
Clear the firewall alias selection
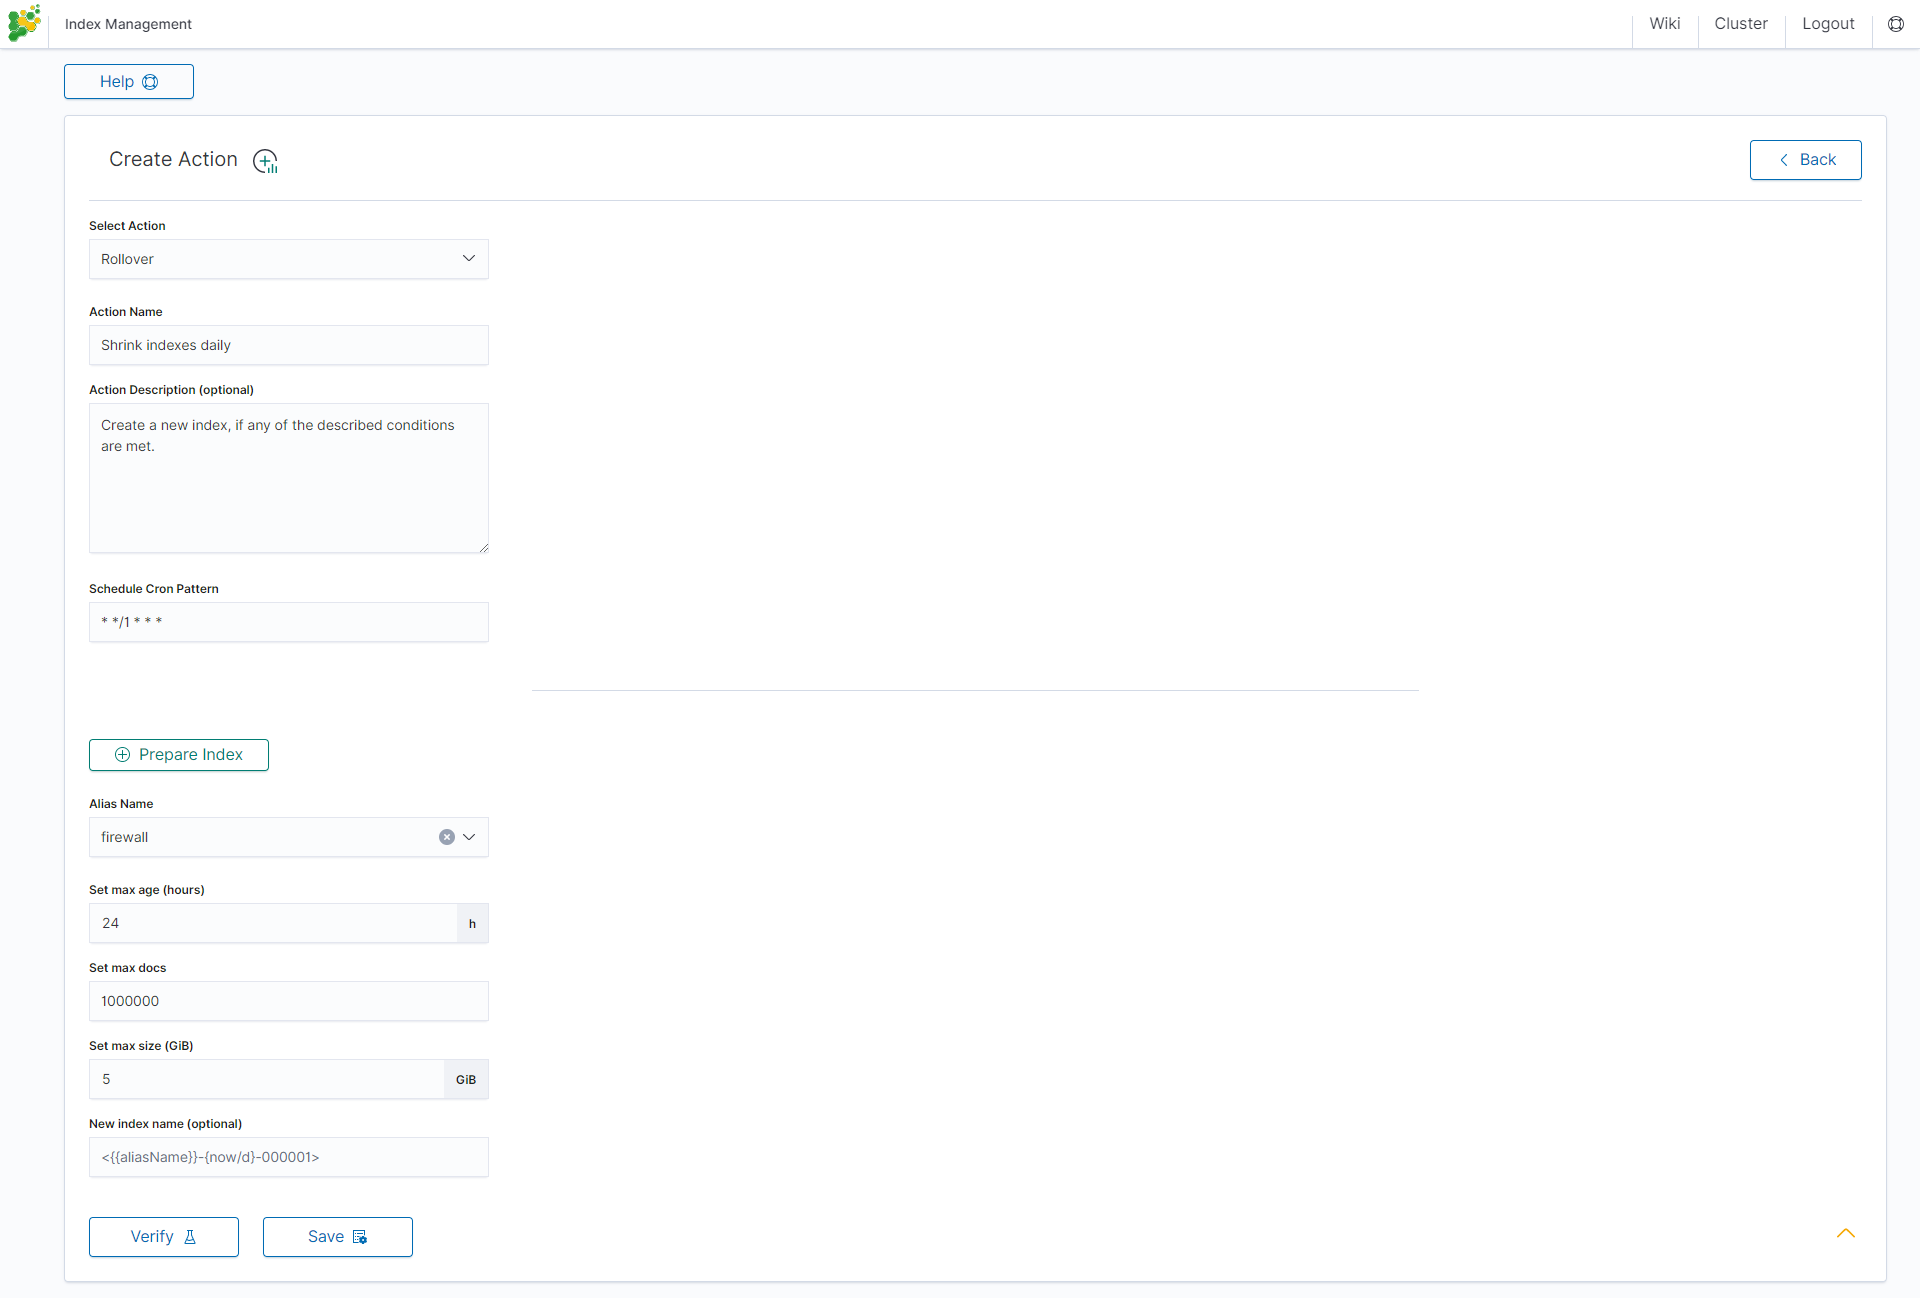pos(447,837)
